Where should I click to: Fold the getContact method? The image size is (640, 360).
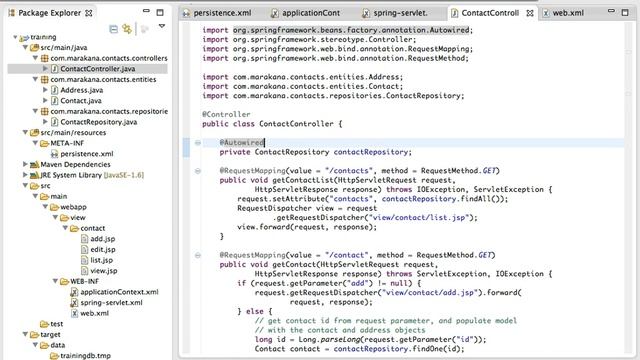[198, 255]
